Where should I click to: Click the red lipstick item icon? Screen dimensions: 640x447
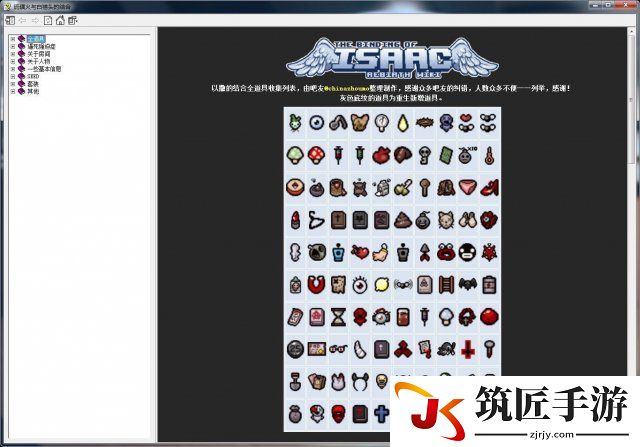295,220
